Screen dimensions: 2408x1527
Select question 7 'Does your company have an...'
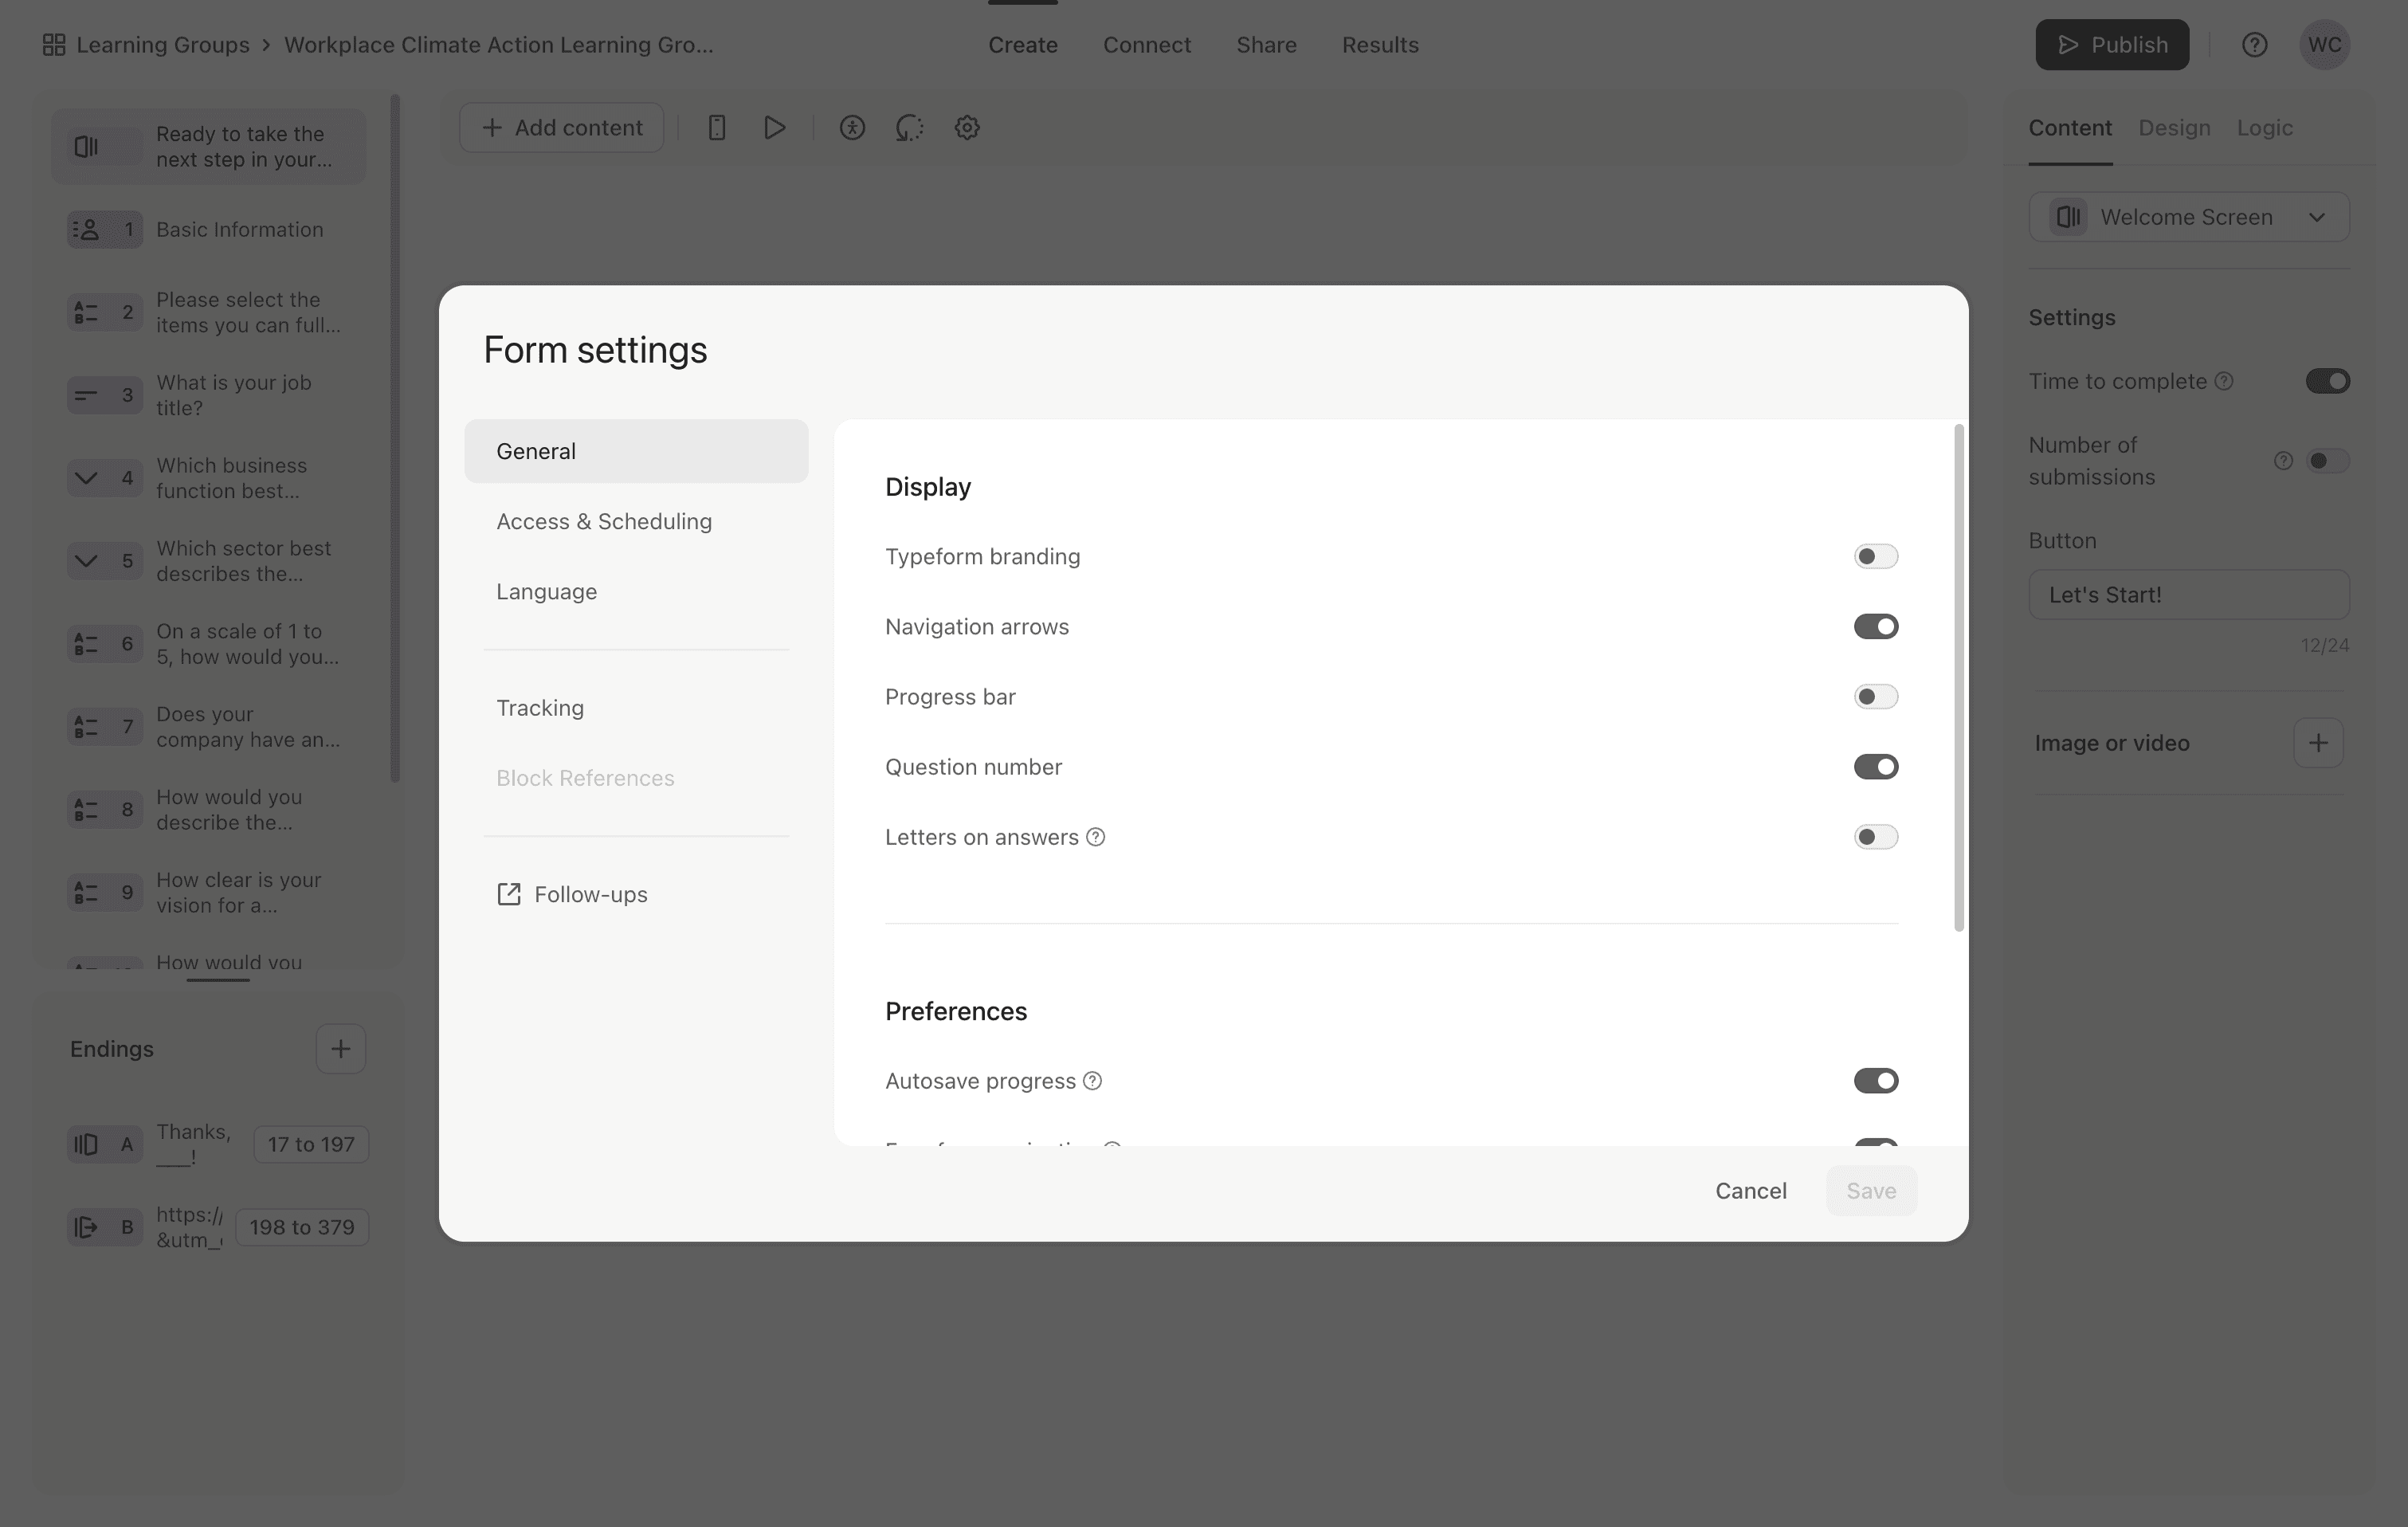tap(209, 727)
